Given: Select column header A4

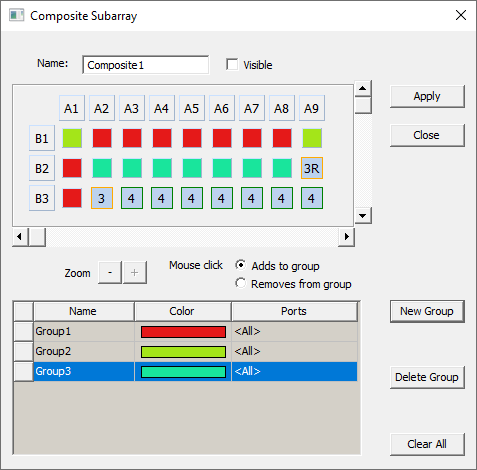Looking at the screenshot, I should tap(162, 108).
